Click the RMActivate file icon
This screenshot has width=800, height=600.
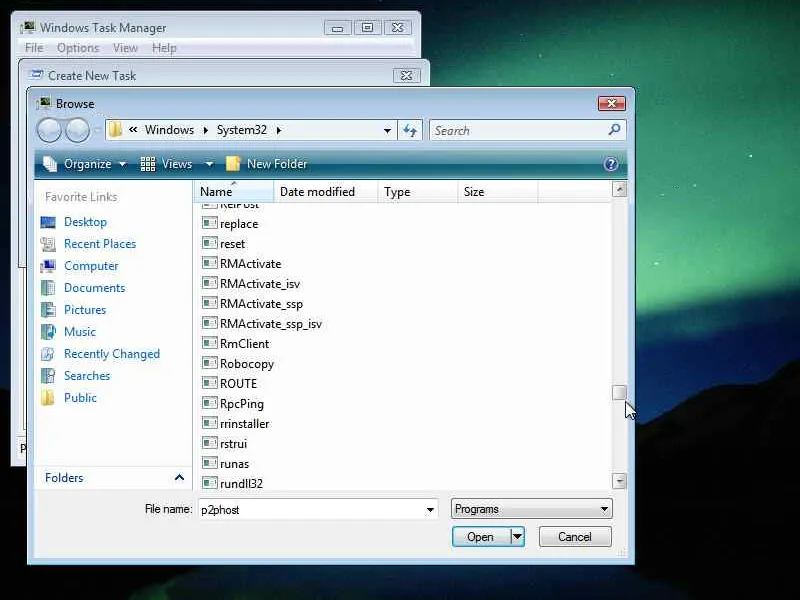click(x=209, y=263)
